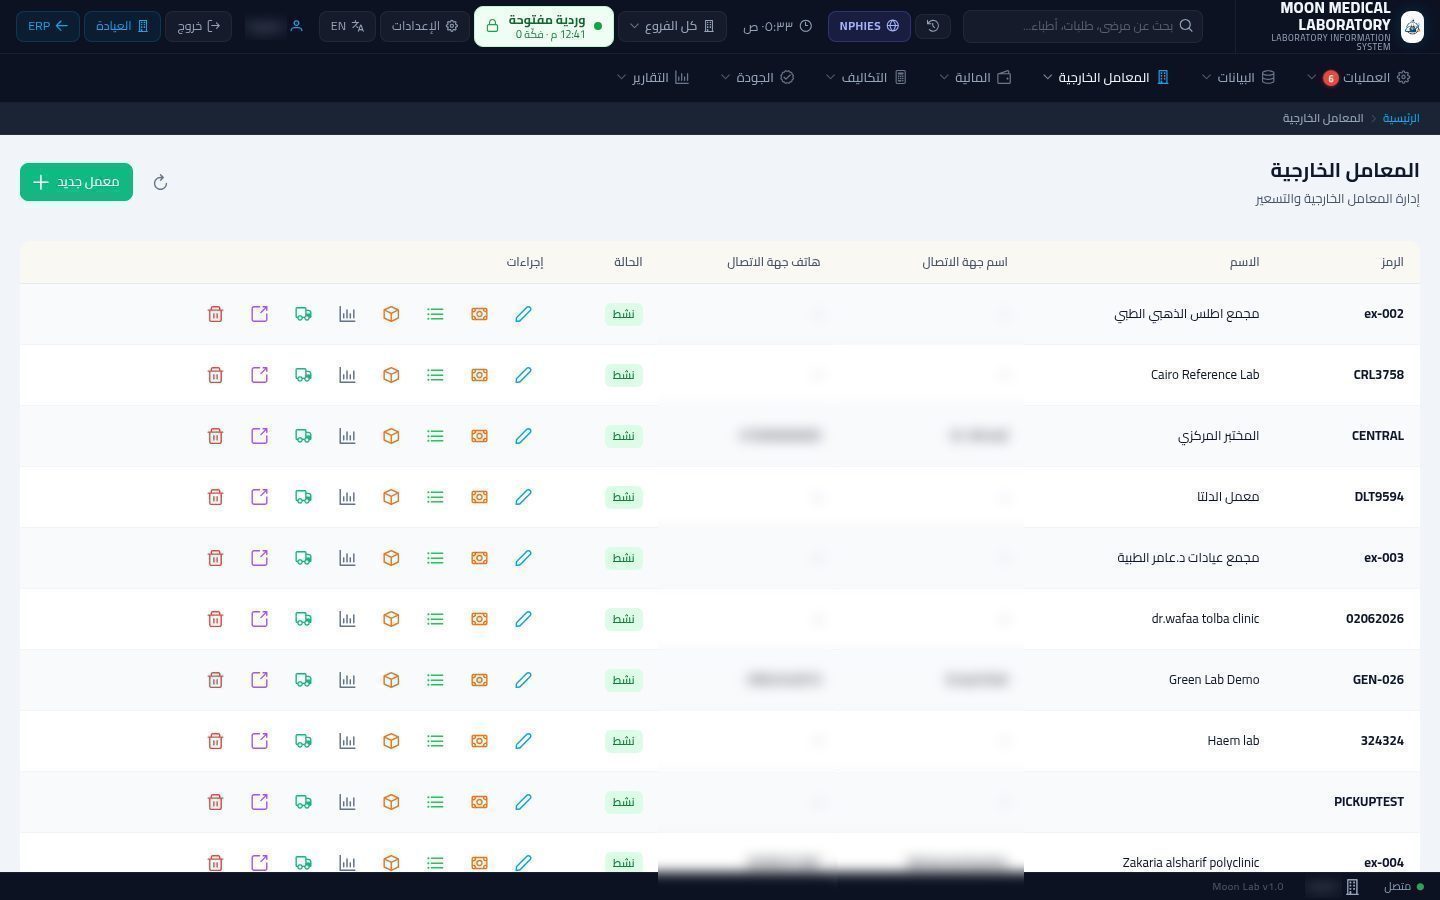This screenshot has height=900, width=1440.
Task: Toggle the open shift status indicator
Action: coord(544,26)
